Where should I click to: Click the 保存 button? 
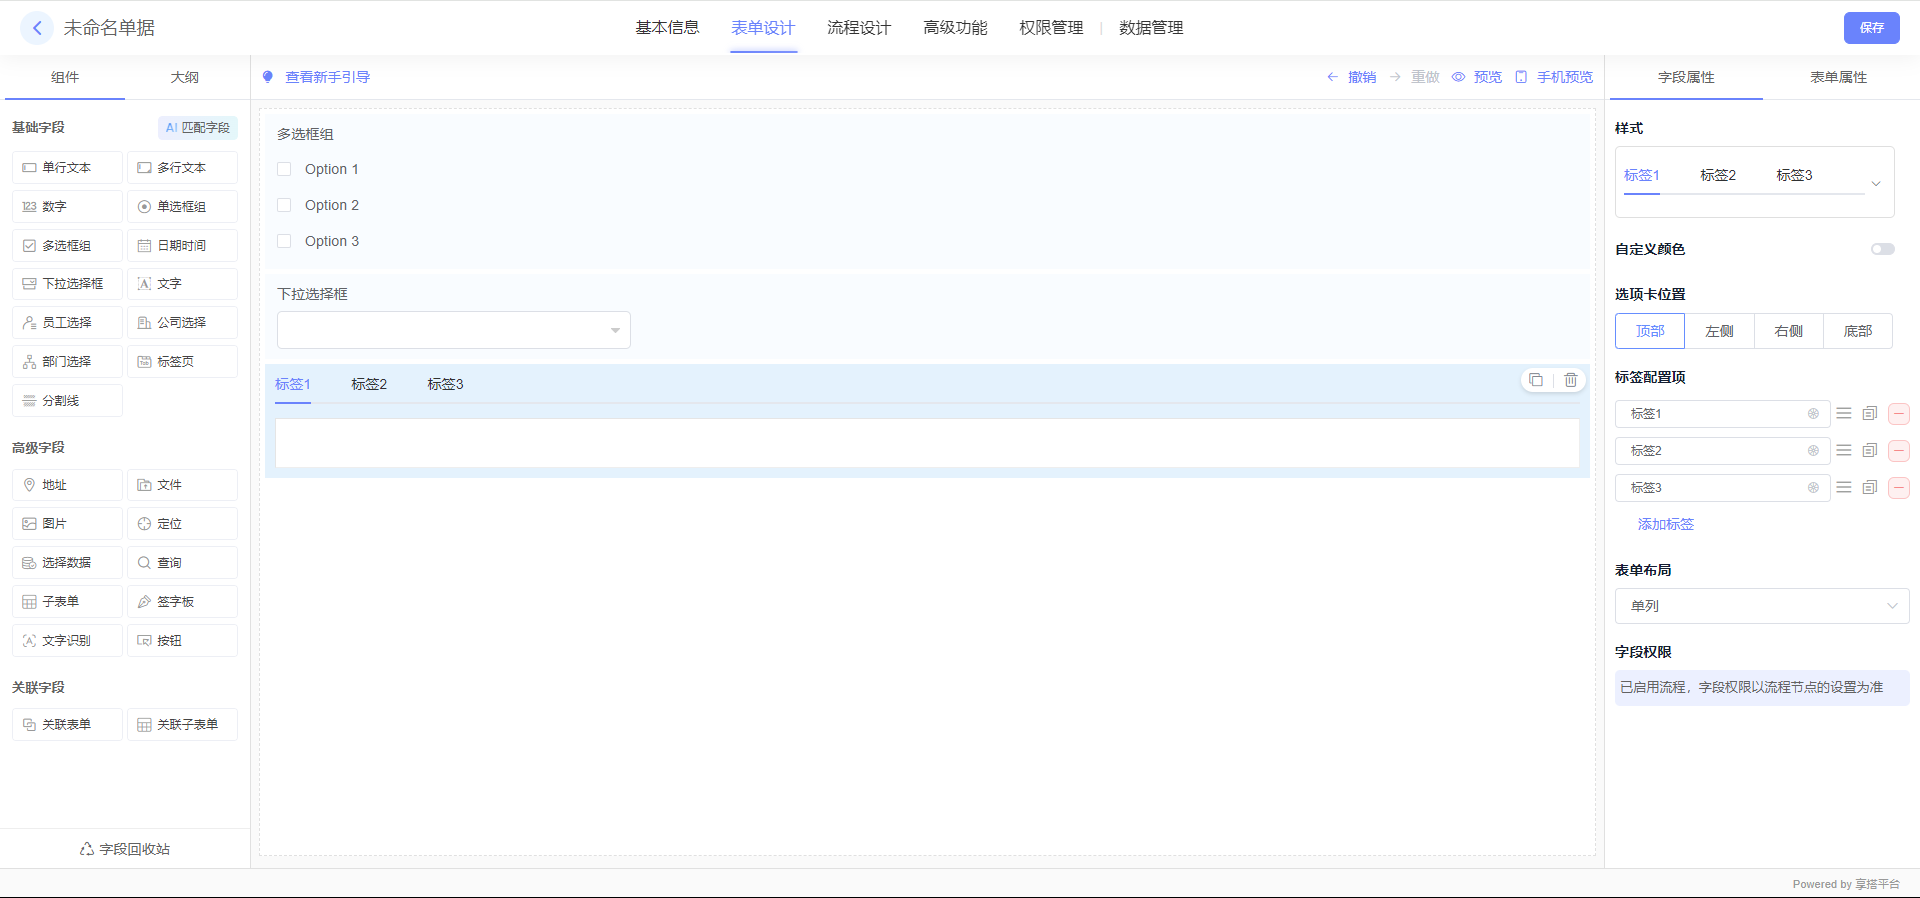(x=1871, y=28)
